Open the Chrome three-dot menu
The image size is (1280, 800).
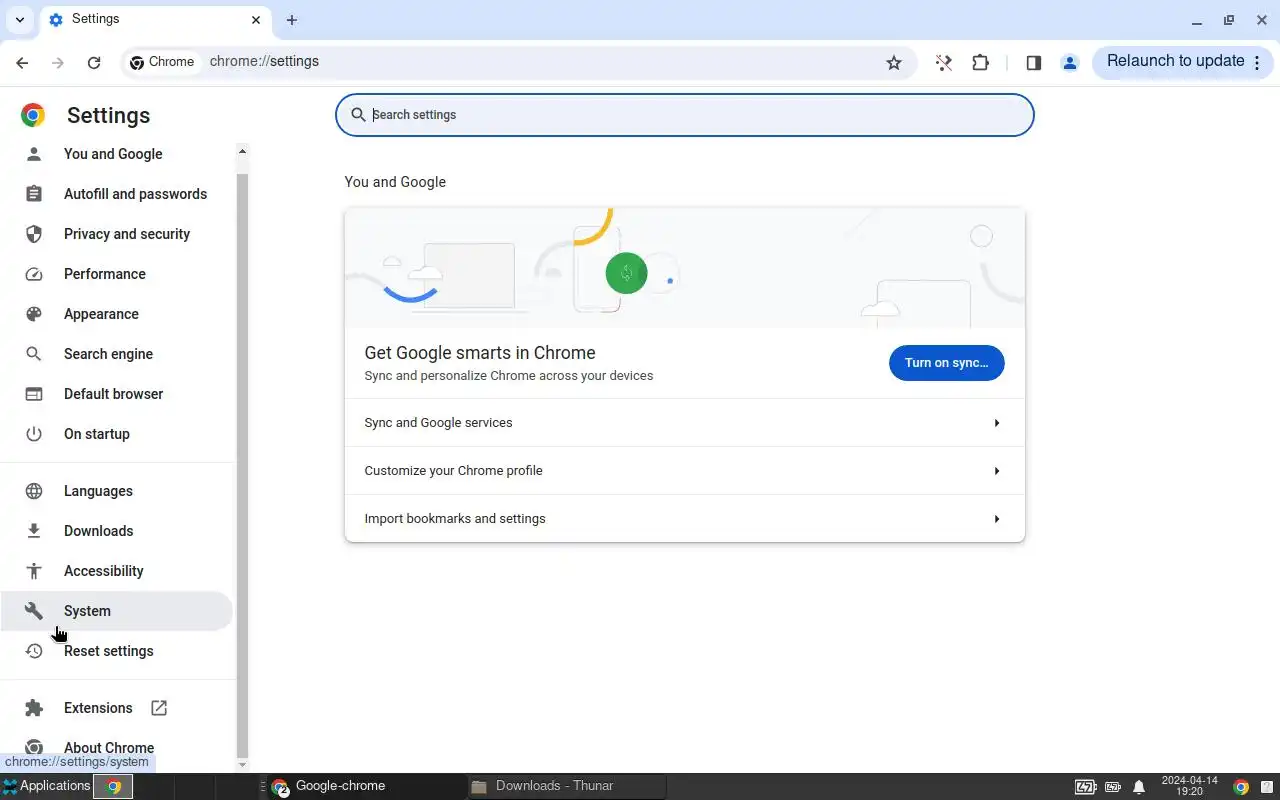click(1257, 62)
